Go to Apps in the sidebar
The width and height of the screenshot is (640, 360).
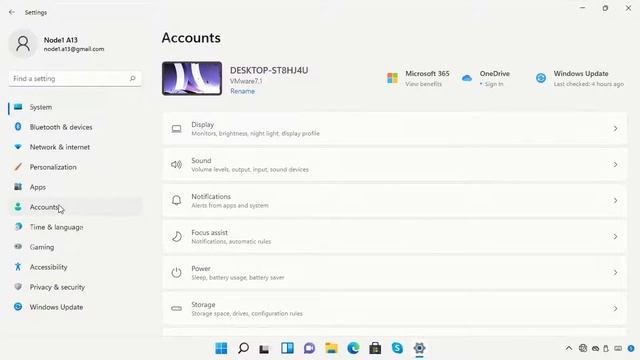(x=75, y=187)
